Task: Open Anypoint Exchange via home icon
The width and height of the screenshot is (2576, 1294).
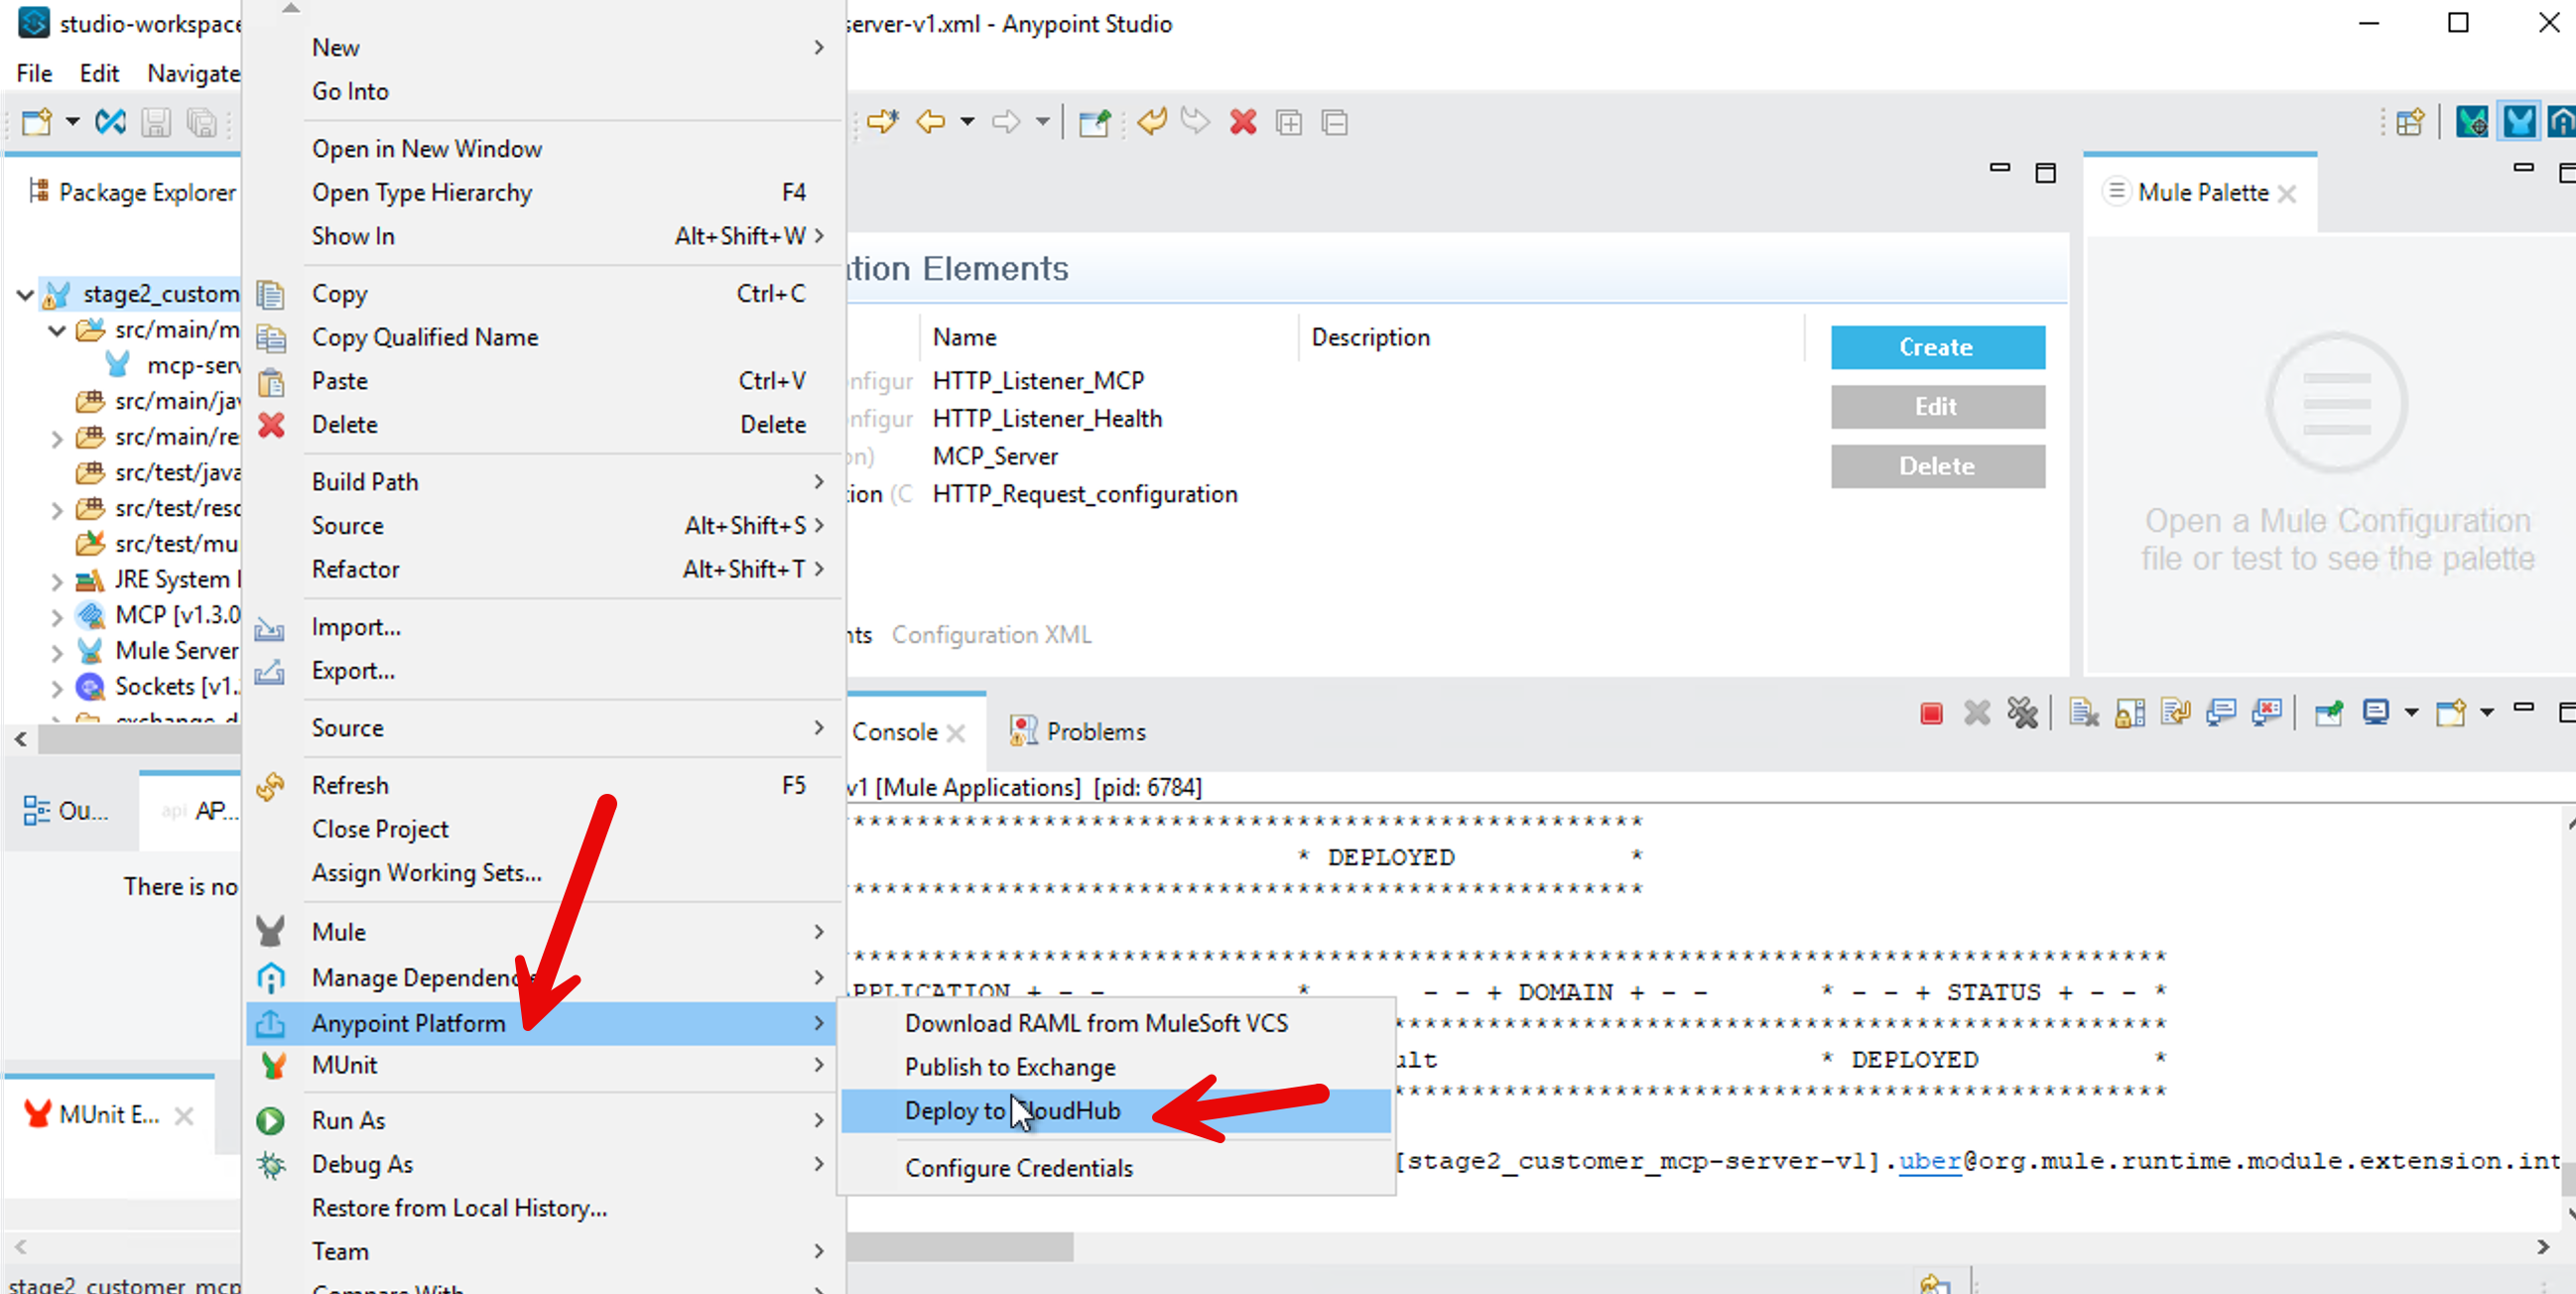Action: coord(2563,121)
